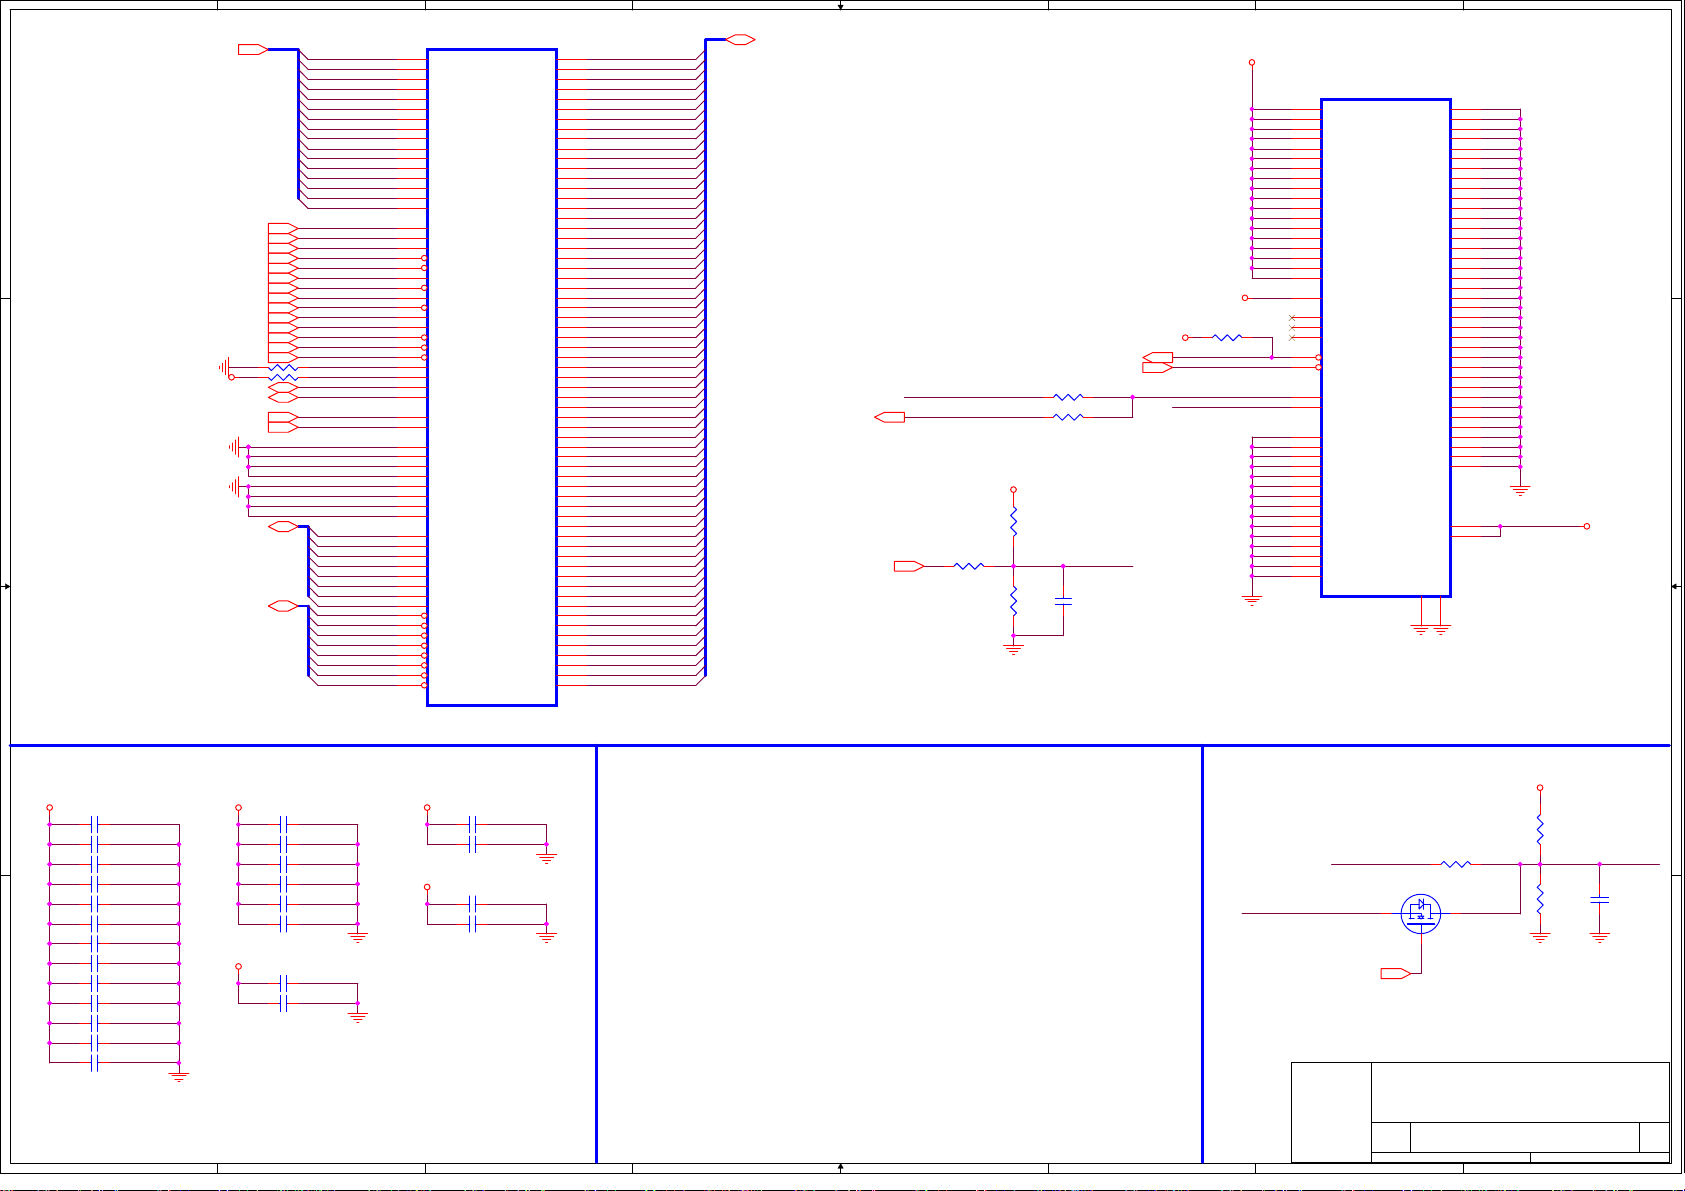Click the ground symbol under the middle voltage divider

[x=1013, y=648]
